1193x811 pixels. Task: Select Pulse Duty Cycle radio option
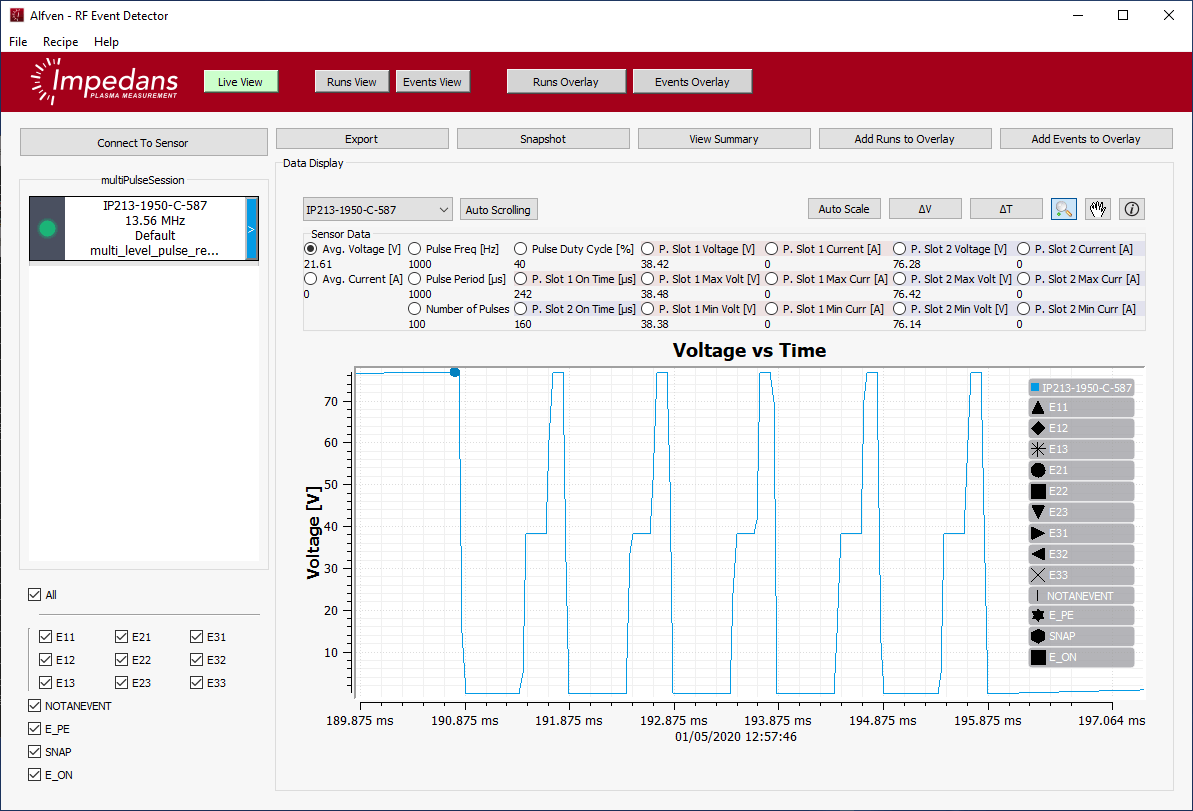[x=521, y=249]
